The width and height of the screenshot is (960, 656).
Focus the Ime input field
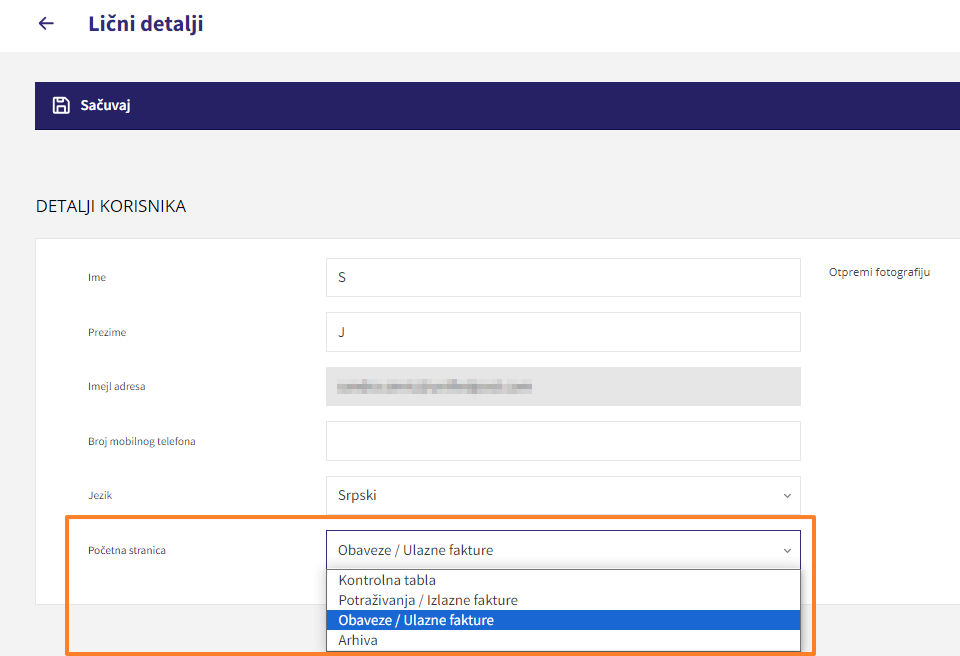[563, 277]
